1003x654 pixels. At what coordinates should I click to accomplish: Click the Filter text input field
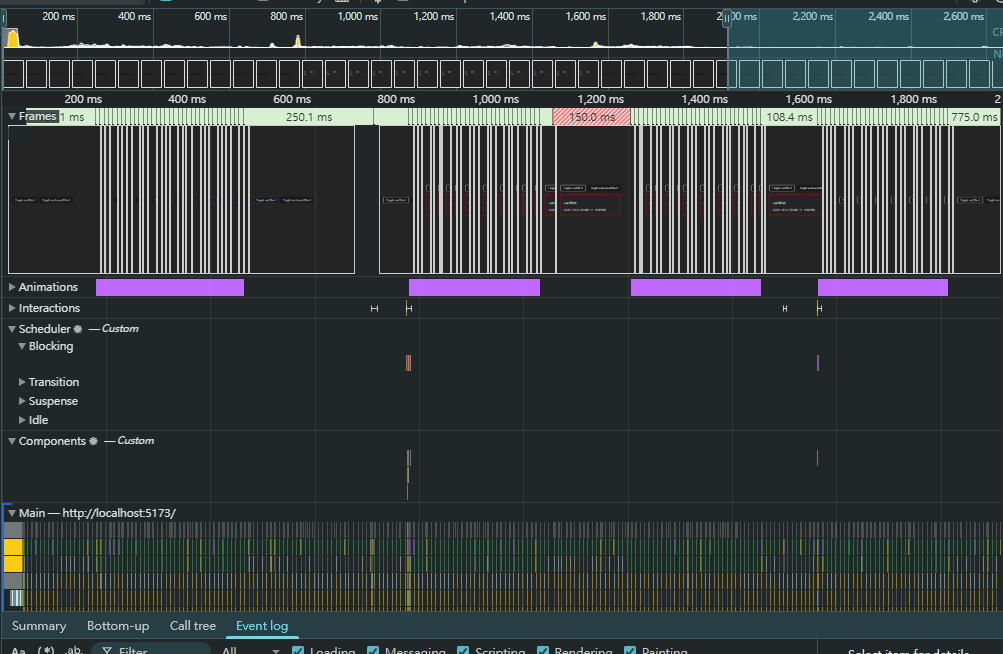[160, 651]
